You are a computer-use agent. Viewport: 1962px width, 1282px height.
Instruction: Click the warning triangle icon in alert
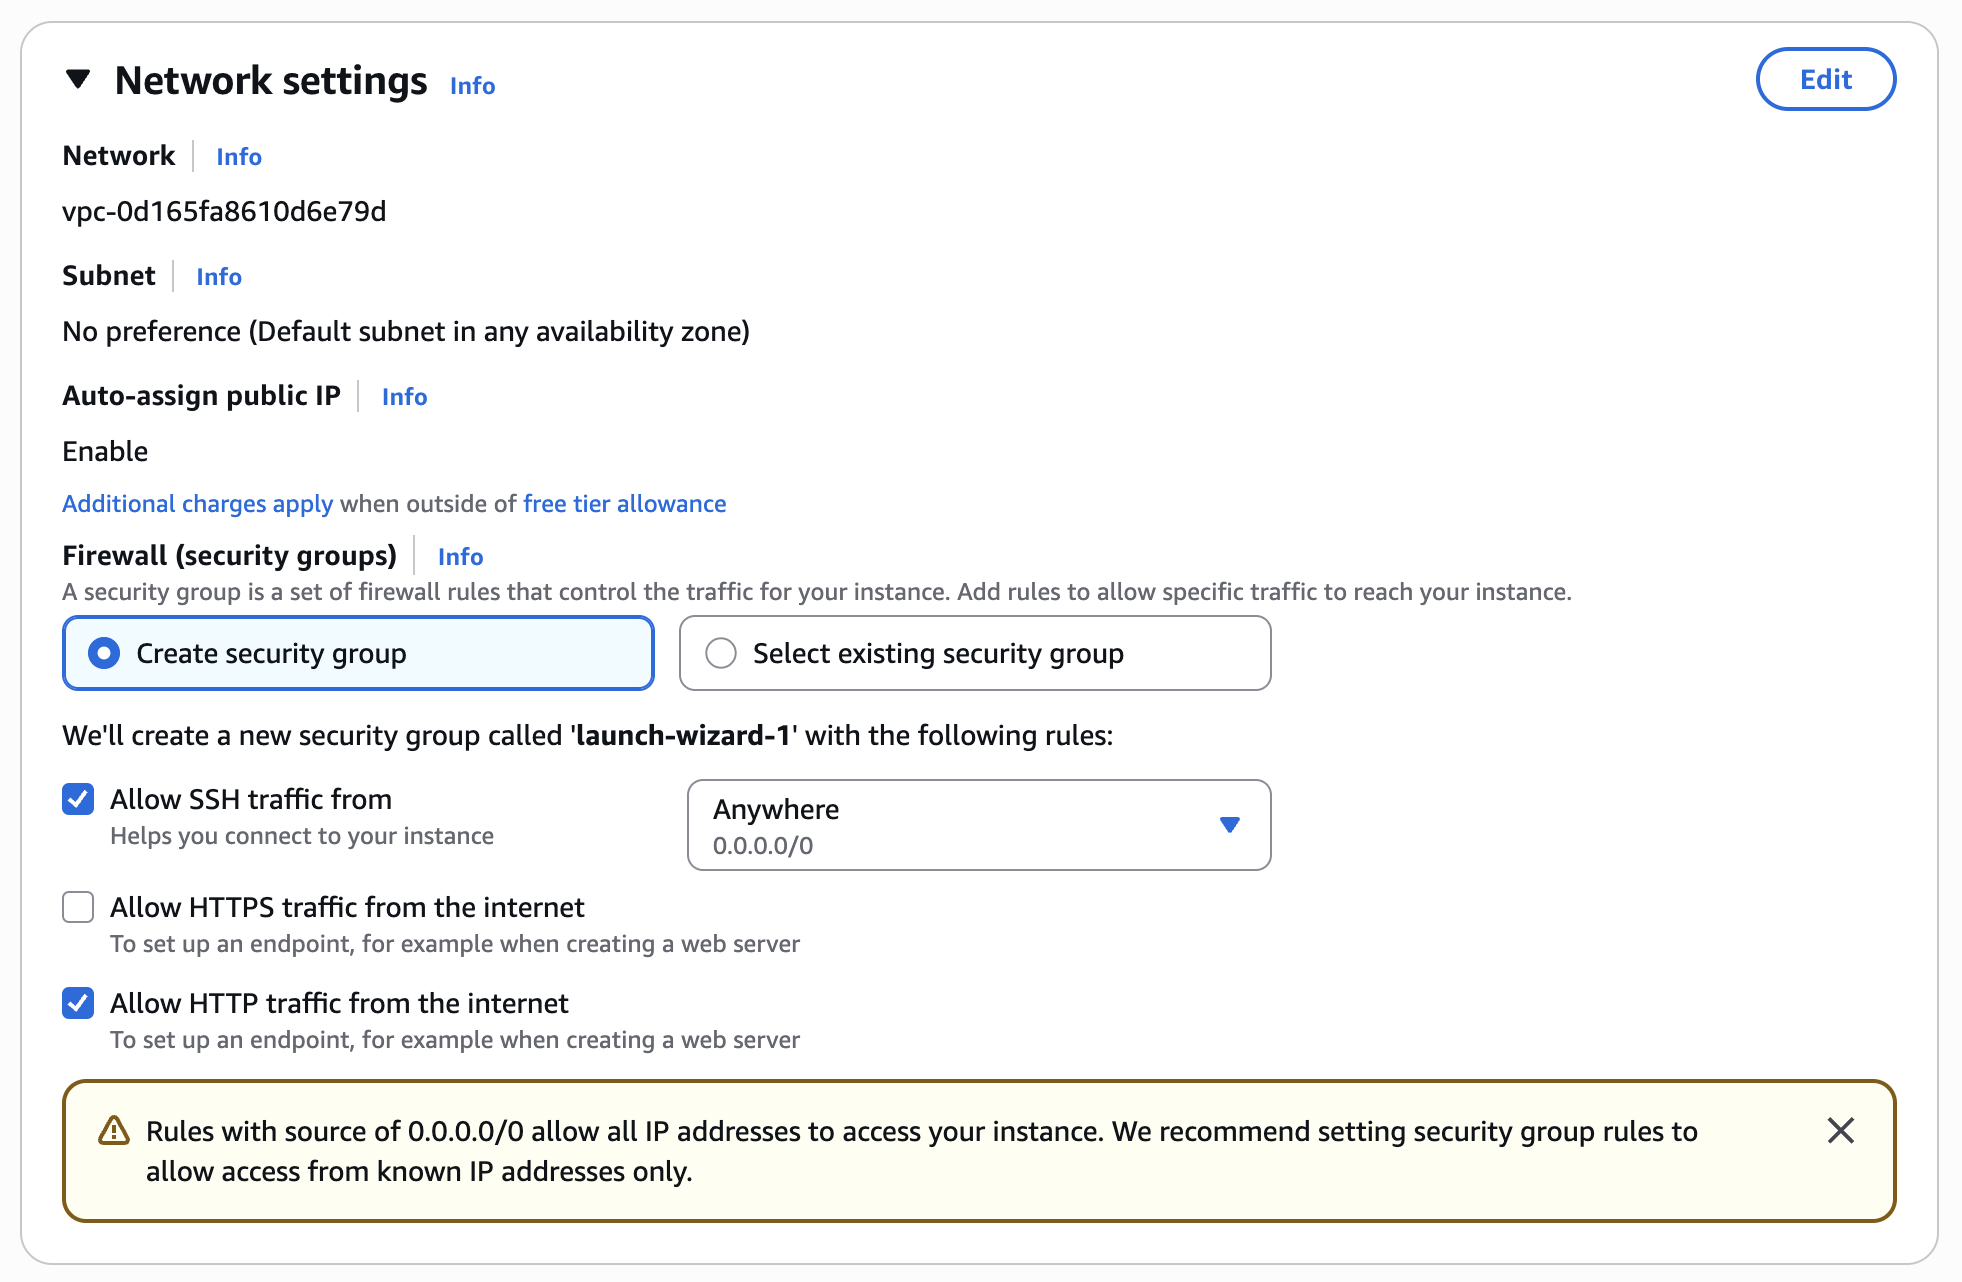114,1131
